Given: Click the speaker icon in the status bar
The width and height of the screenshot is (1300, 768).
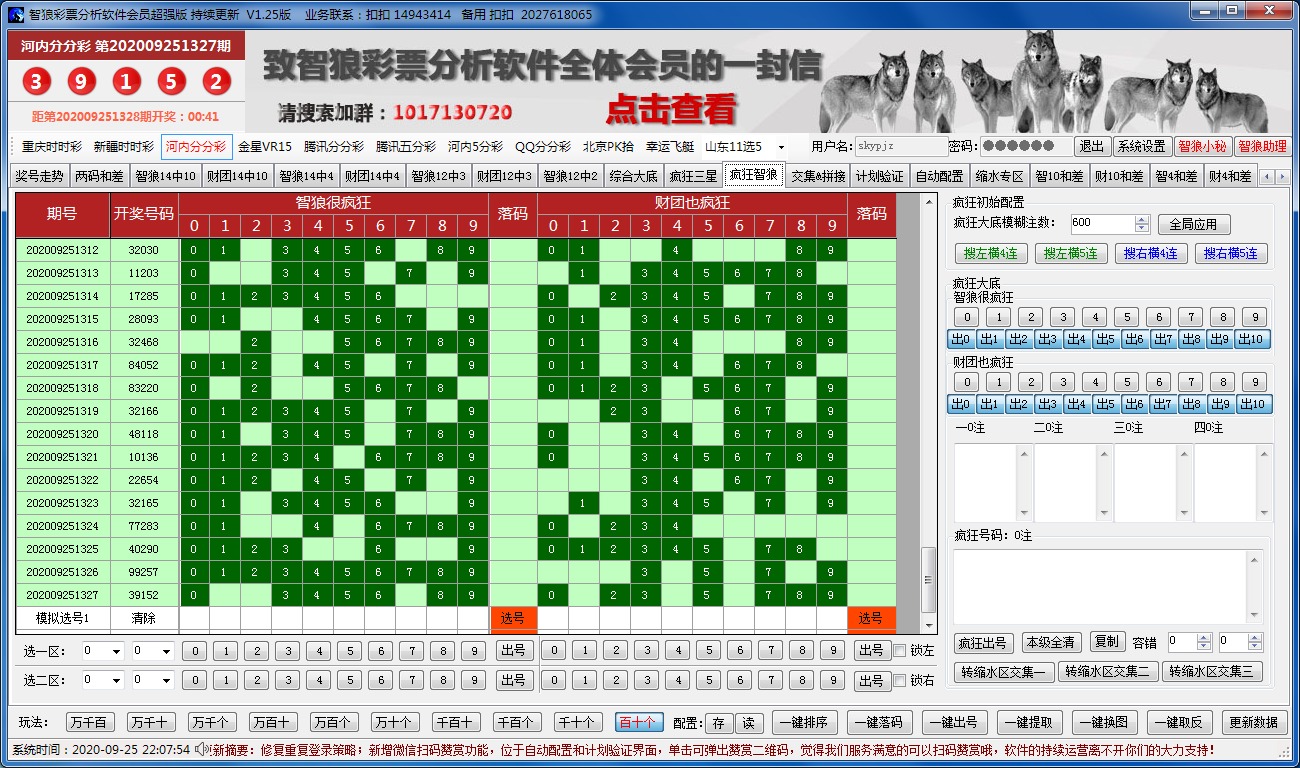Looking at the screenshot, I should [201, 749].
